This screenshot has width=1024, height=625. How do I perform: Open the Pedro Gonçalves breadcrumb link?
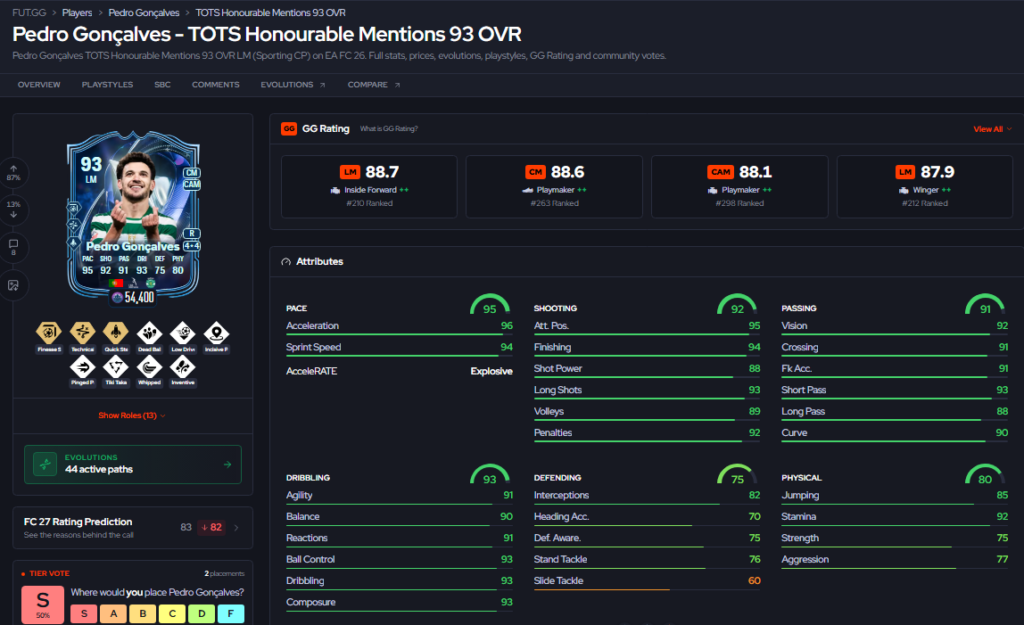[x=144, y=12]
